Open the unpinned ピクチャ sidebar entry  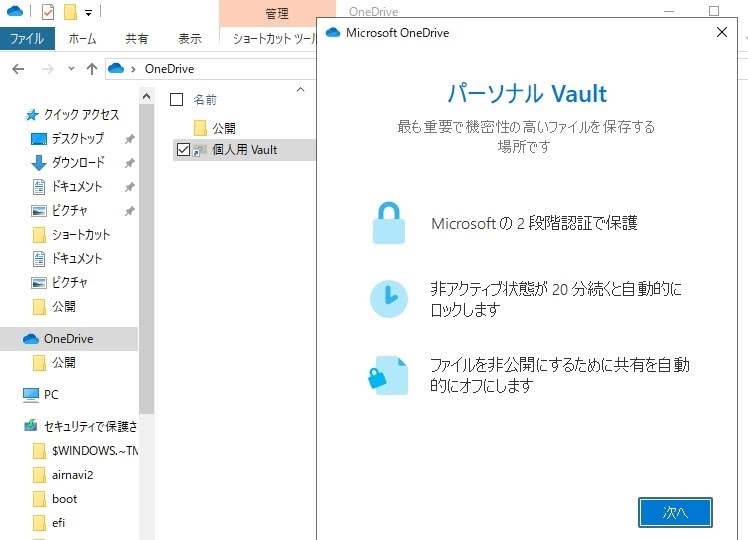pyautogui.click(x=70, y=282)
